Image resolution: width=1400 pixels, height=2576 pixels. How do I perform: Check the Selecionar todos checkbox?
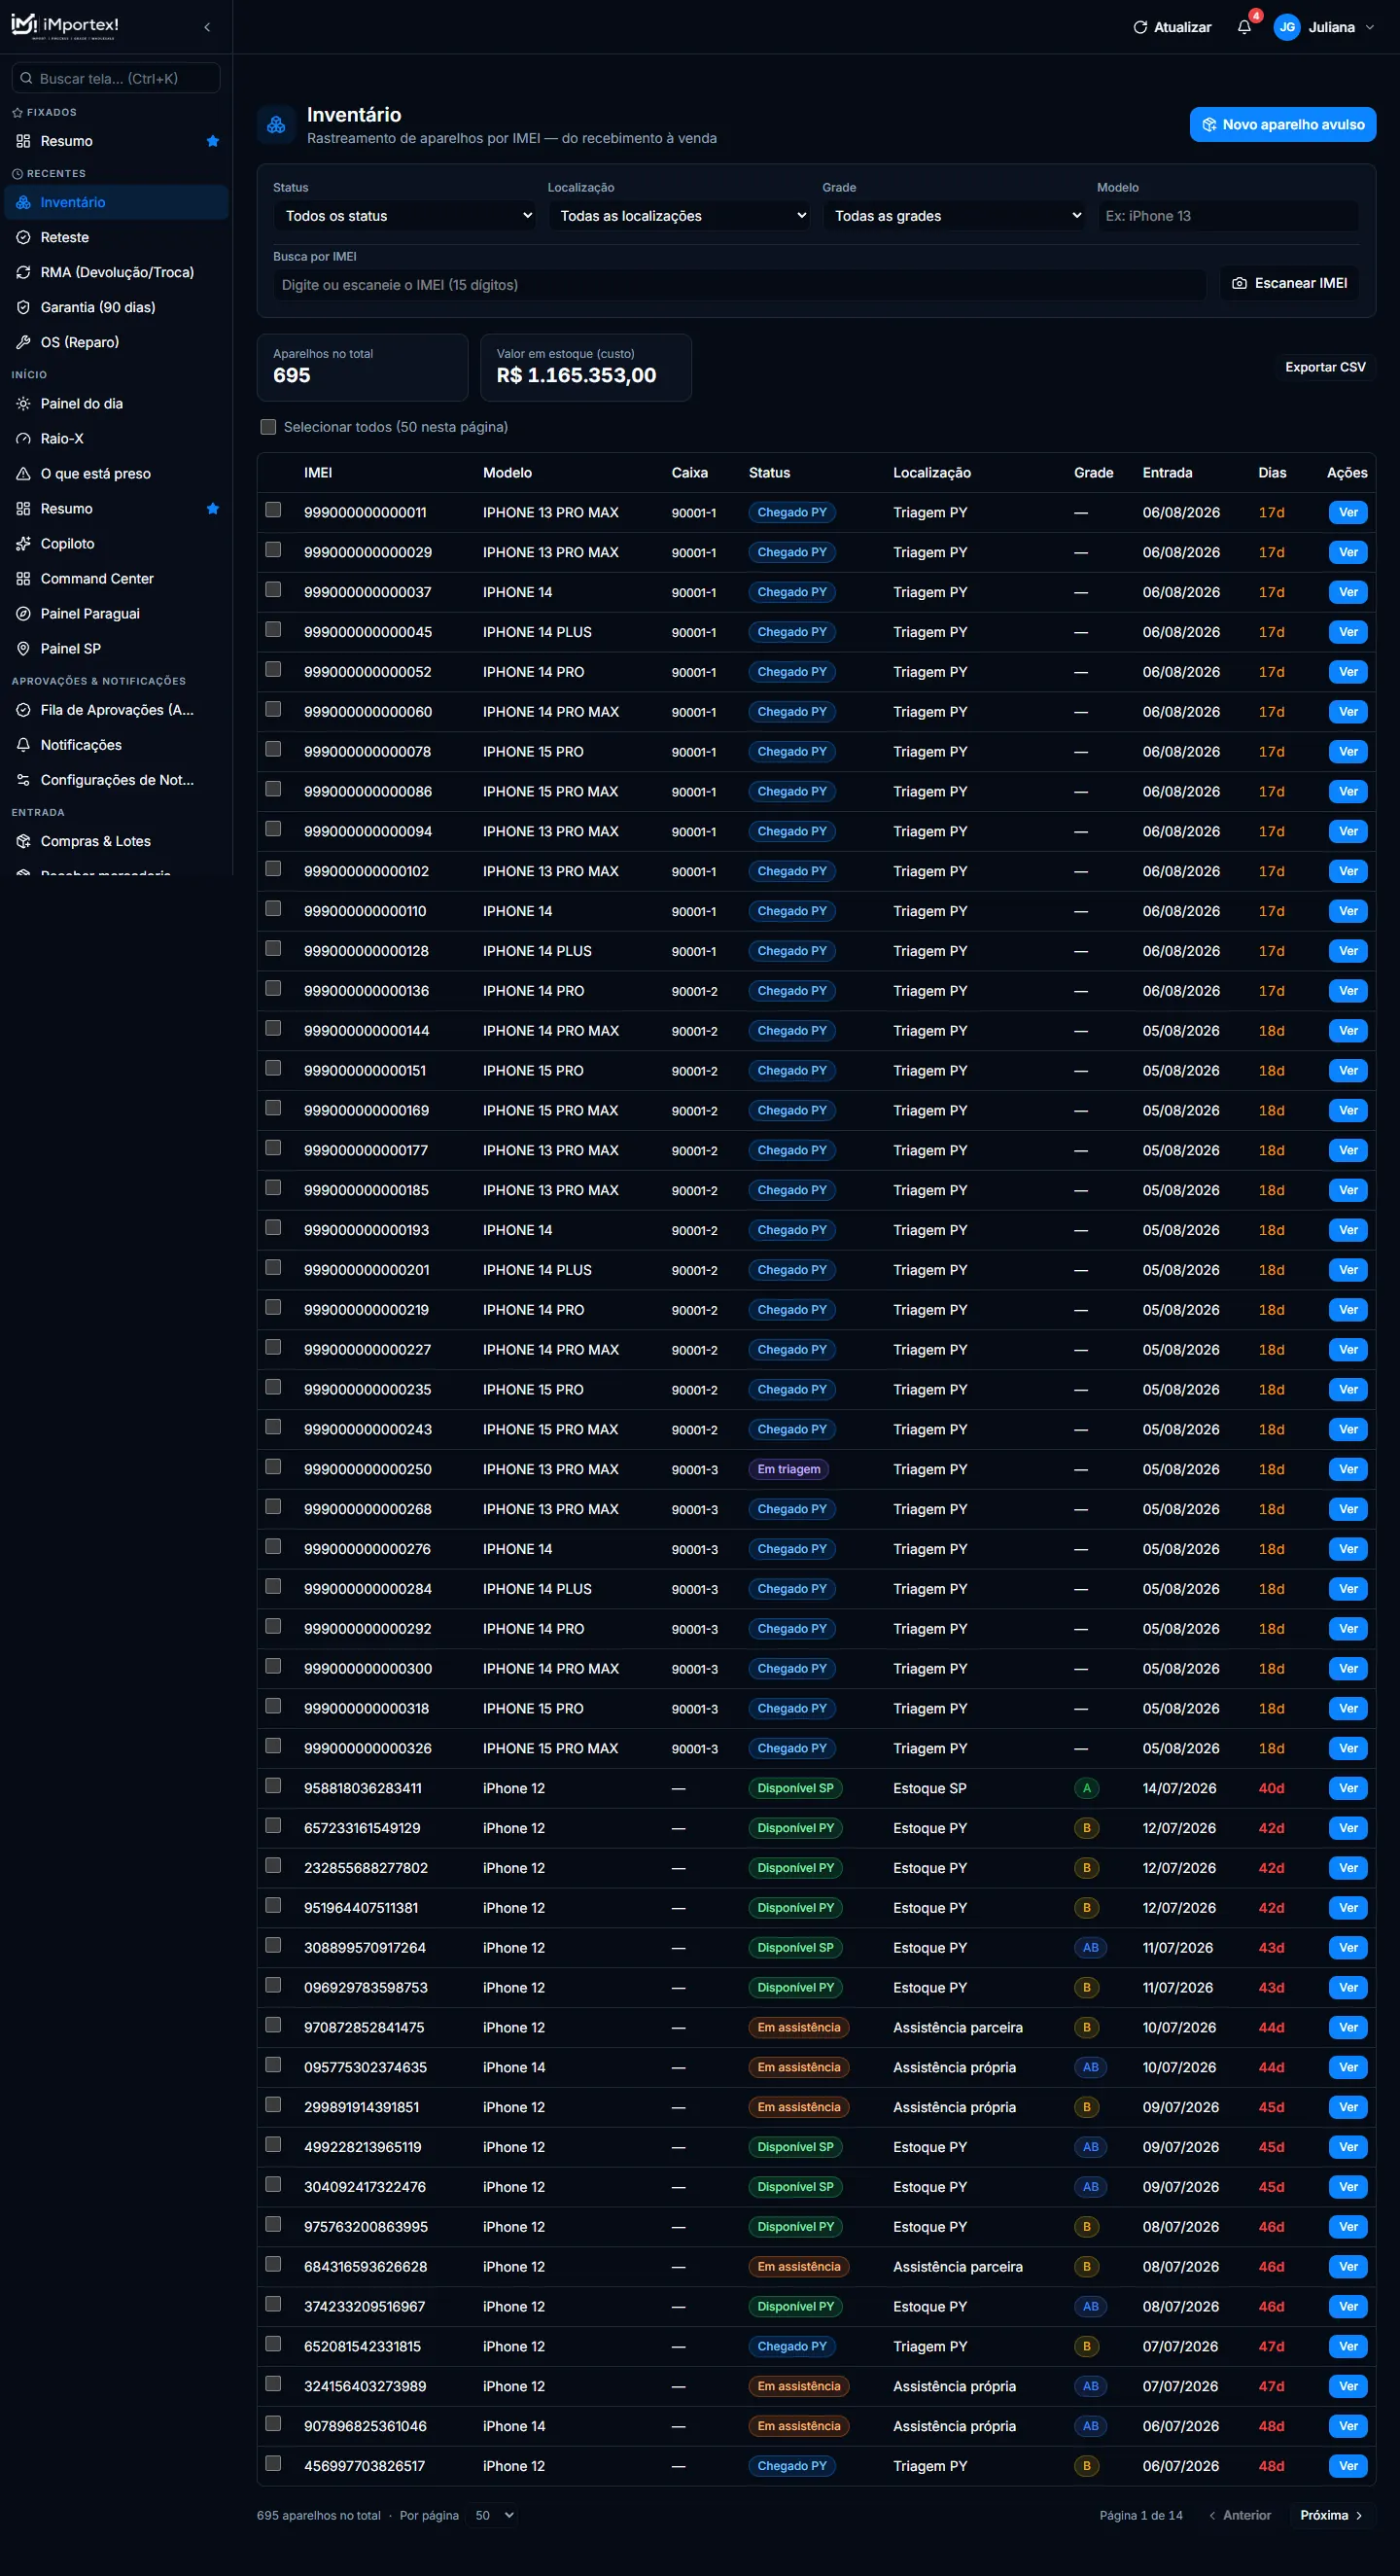[x=268, y=427]
